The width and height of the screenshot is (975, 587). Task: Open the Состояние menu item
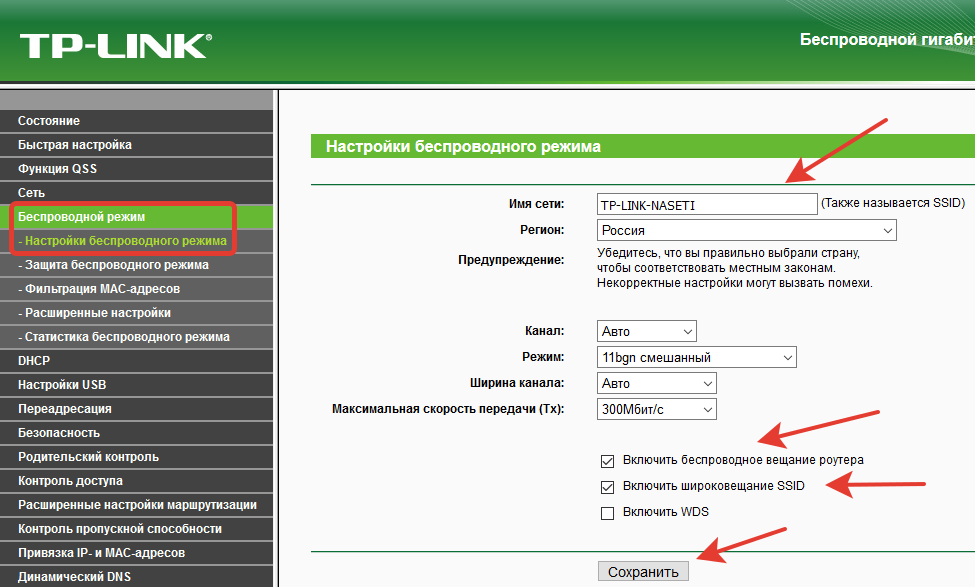click(136, 121)
